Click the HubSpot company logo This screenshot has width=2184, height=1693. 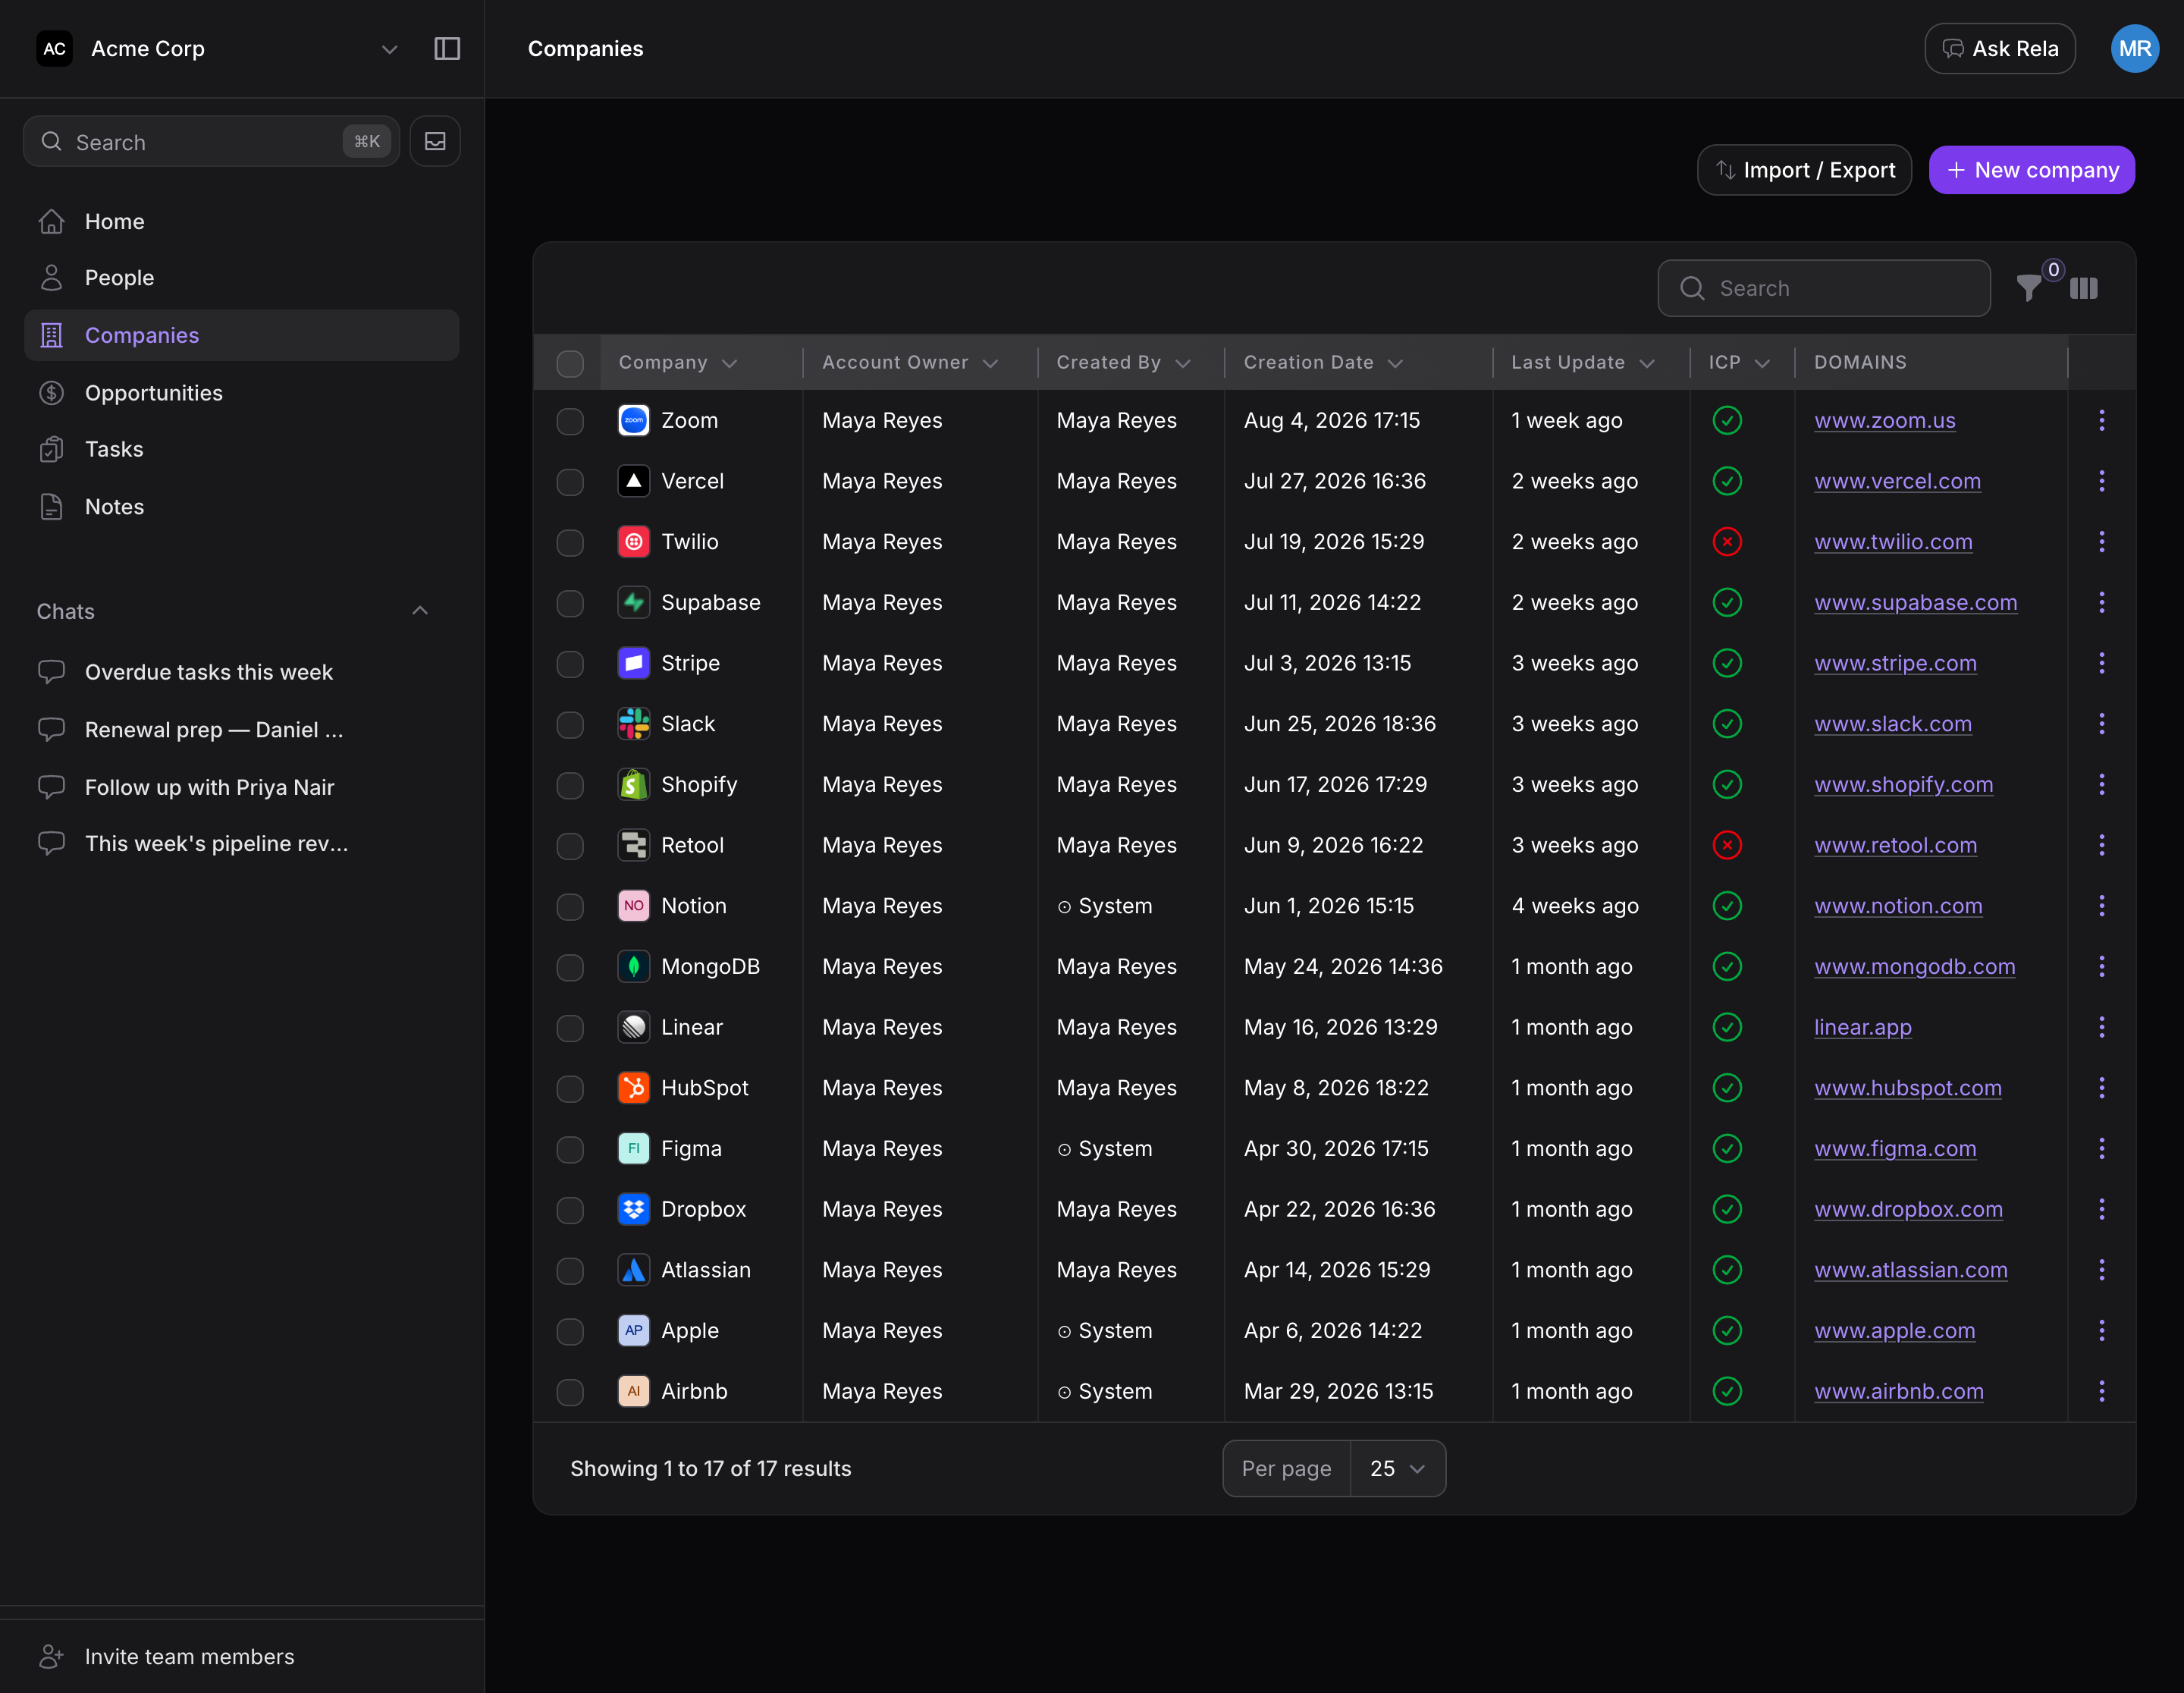click(x=634, y=1088)
